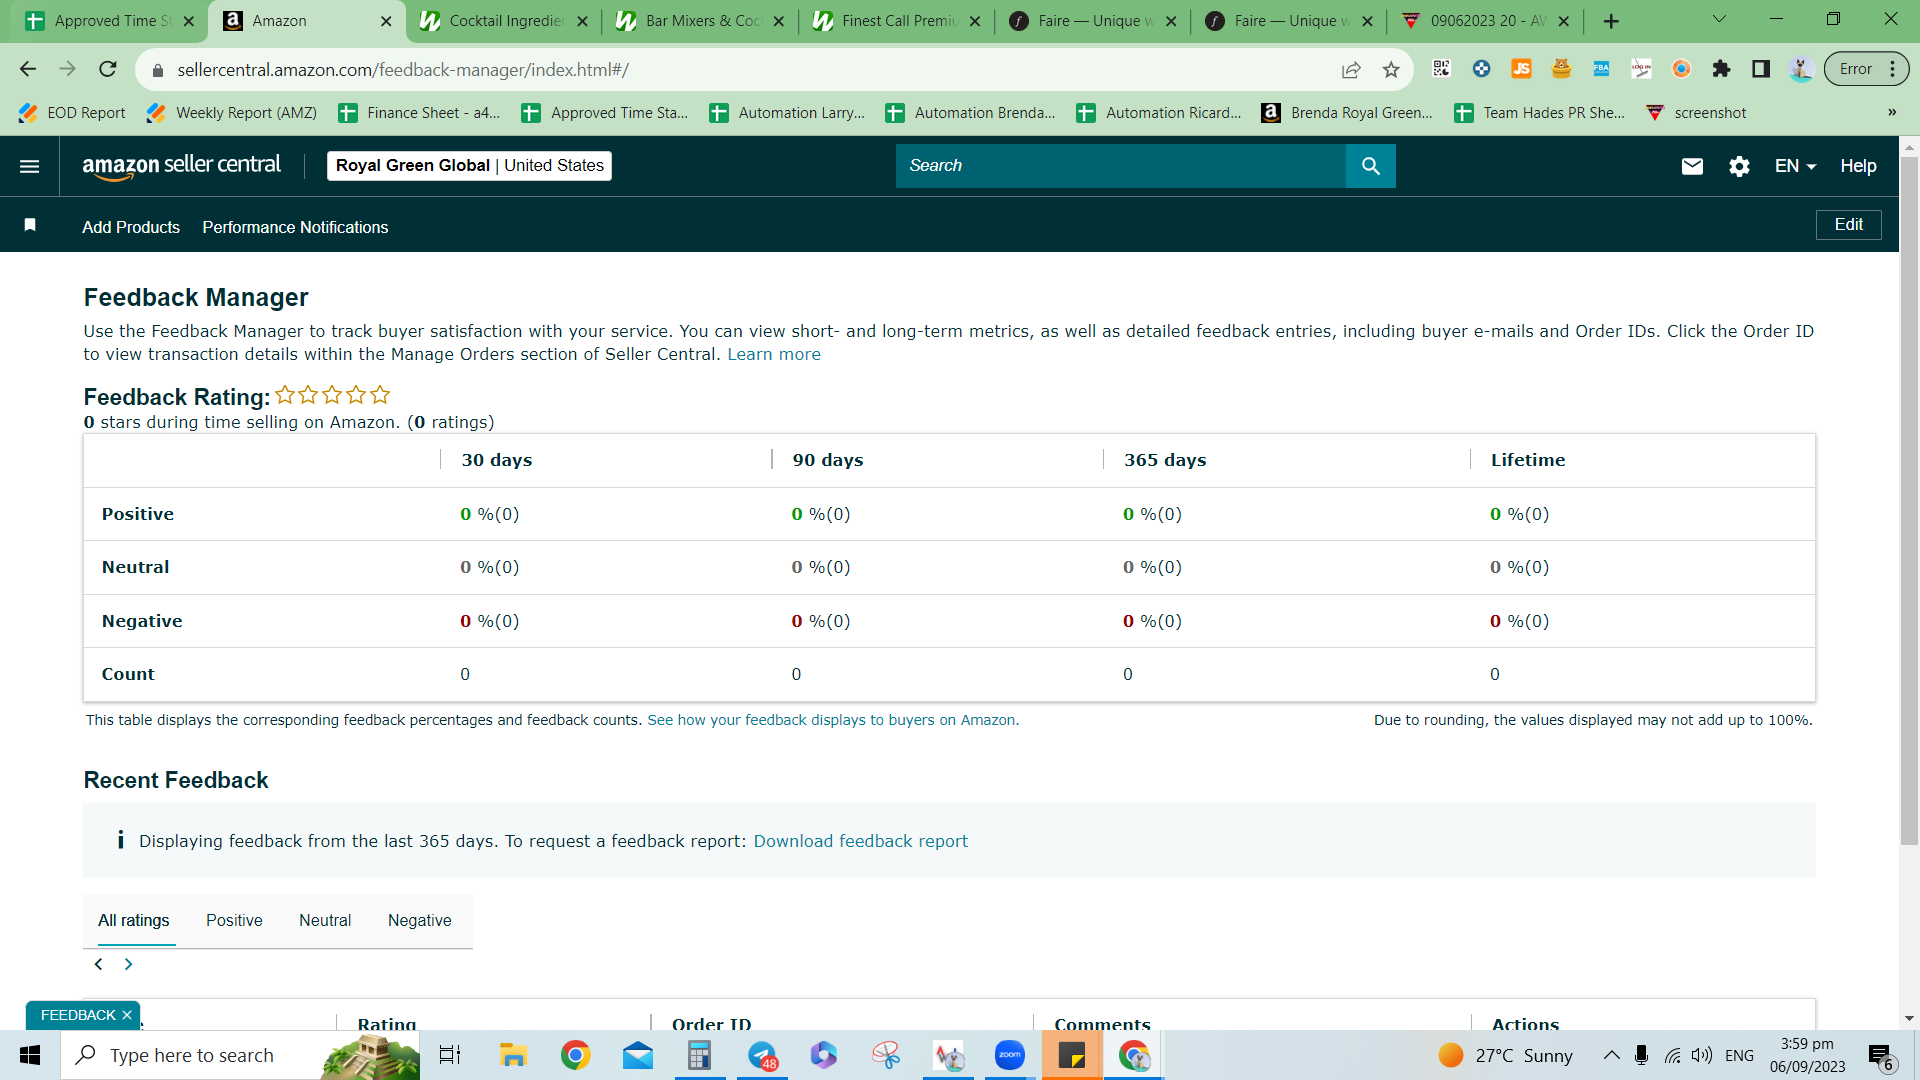Reload the current page
The height and width of the screenshot is (1080, 1920).
[x=108, y=69]
